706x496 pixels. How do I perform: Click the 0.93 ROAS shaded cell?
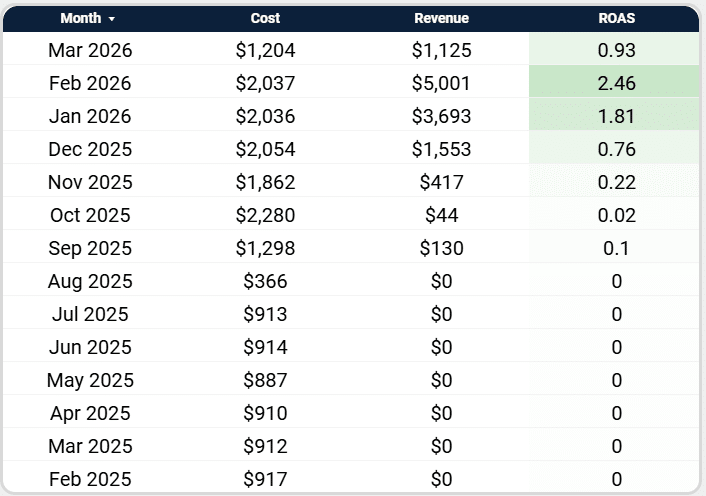coord(616,50)
